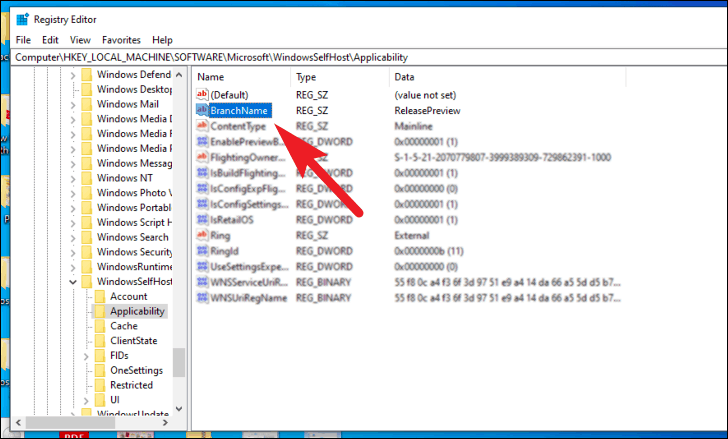Click the BranchName value icon
The height and width of the screenshot is (439, 728).
[x=202, y=110]
